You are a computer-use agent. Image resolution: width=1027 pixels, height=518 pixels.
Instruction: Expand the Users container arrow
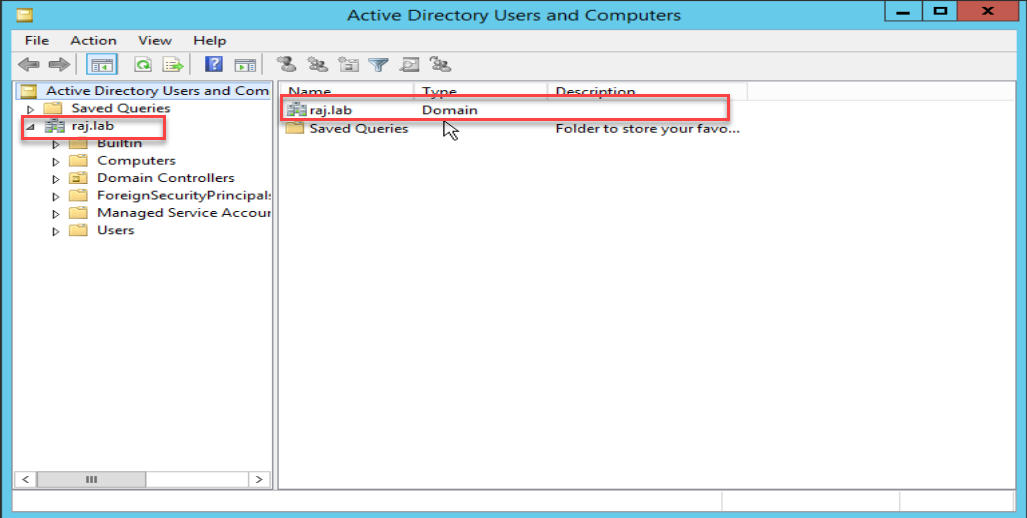click(56, 231)
